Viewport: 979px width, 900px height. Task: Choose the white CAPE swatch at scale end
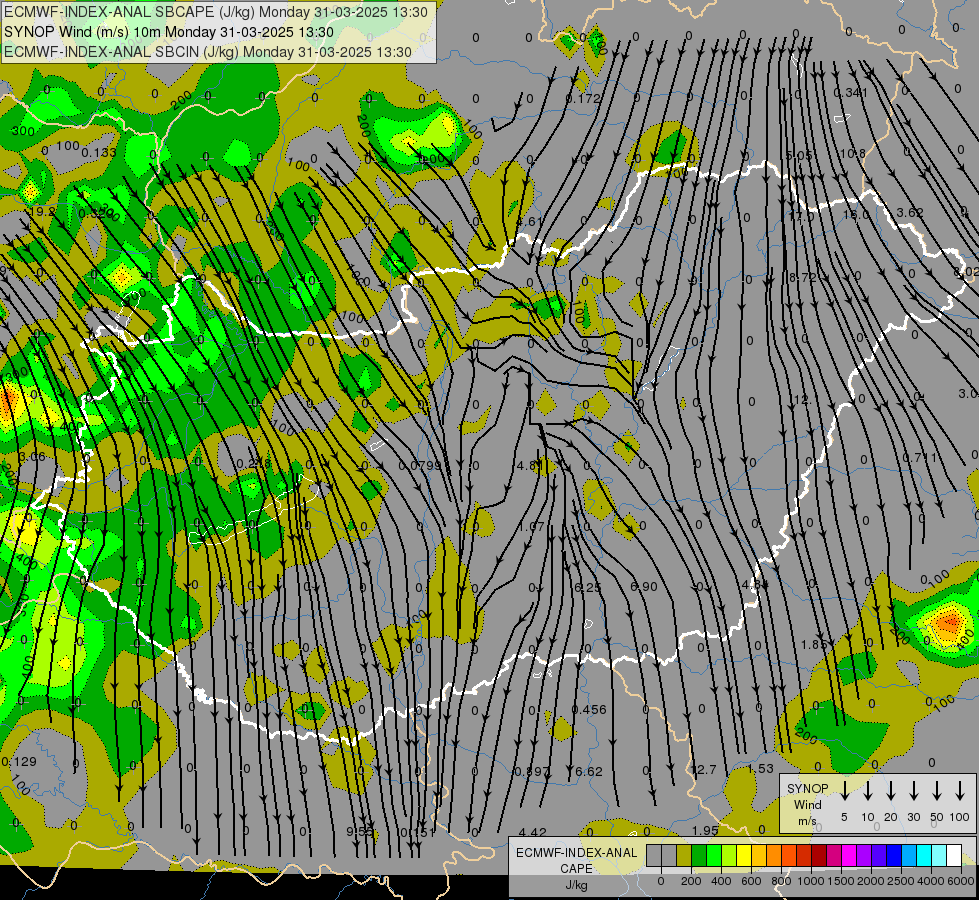point(953,855)
